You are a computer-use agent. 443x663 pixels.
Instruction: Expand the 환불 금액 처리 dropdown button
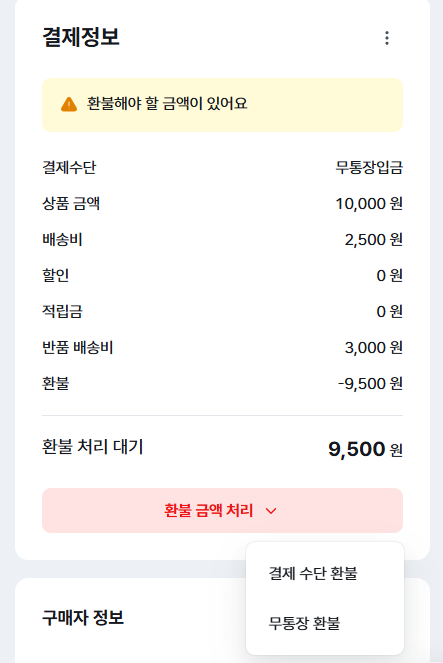(x=222, y=510)
